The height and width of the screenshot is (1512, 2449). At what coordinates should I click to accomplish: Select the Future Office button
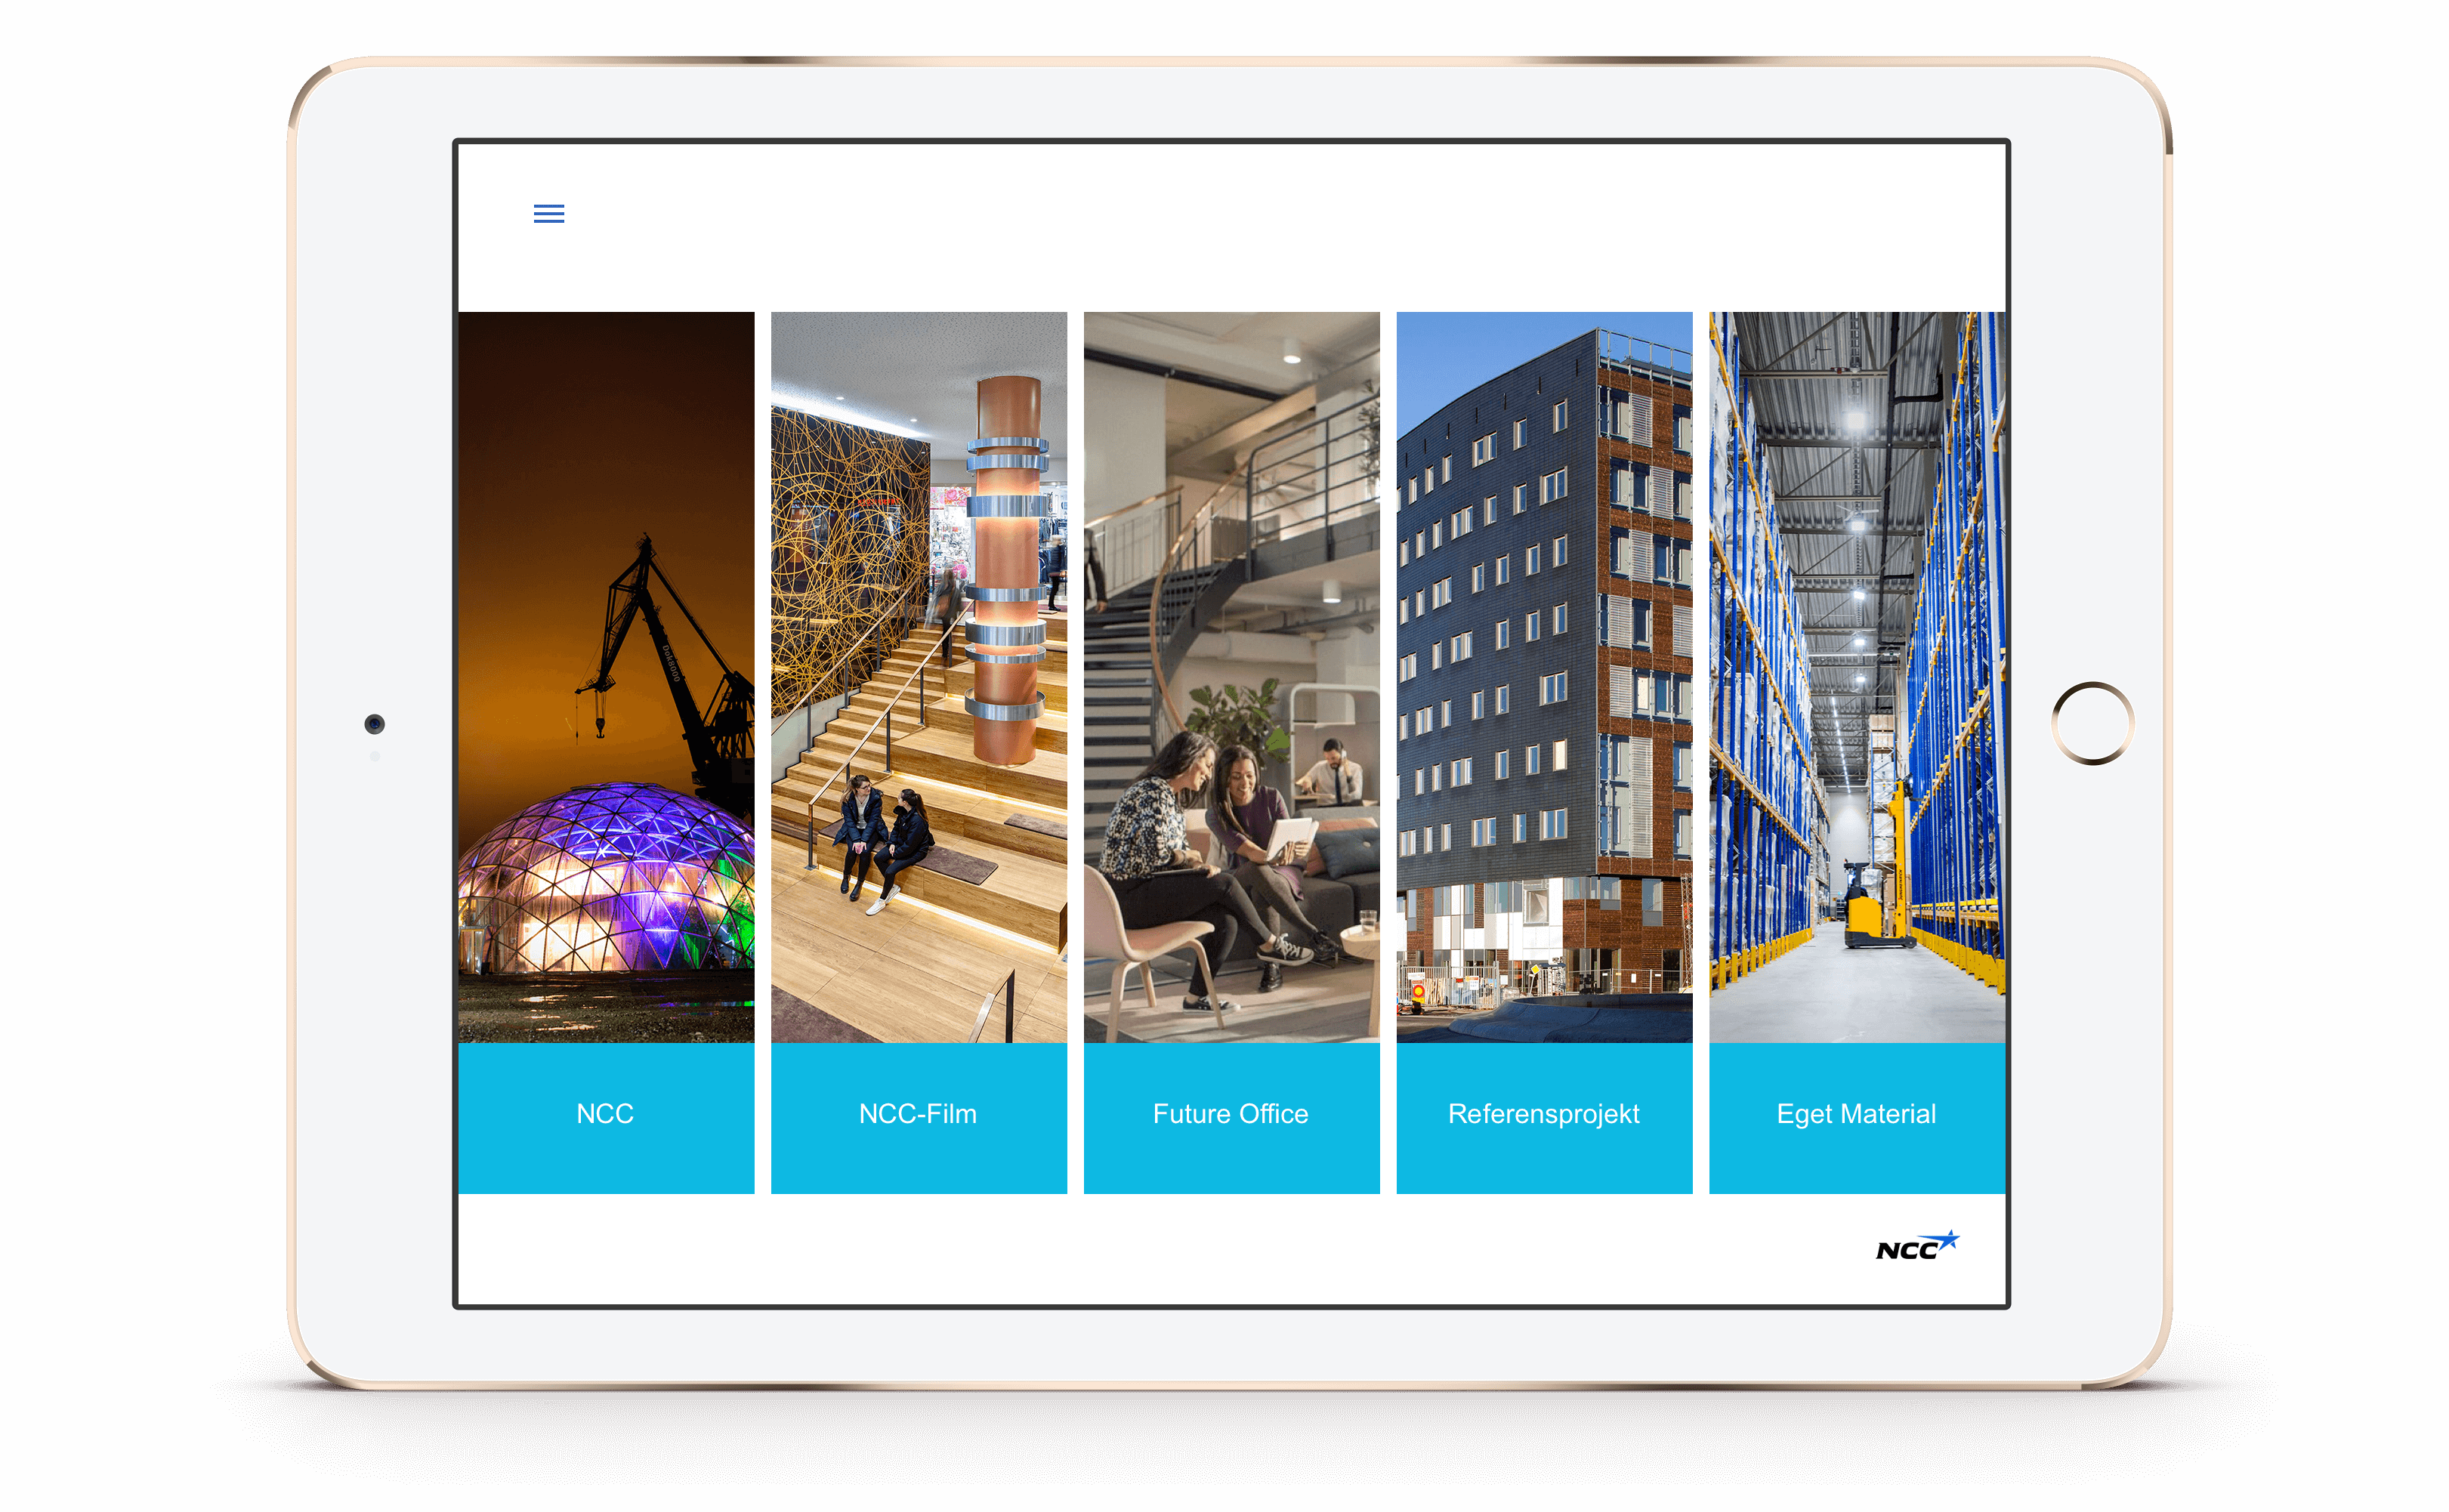pyautogui.click(x=1232, y=1118)
